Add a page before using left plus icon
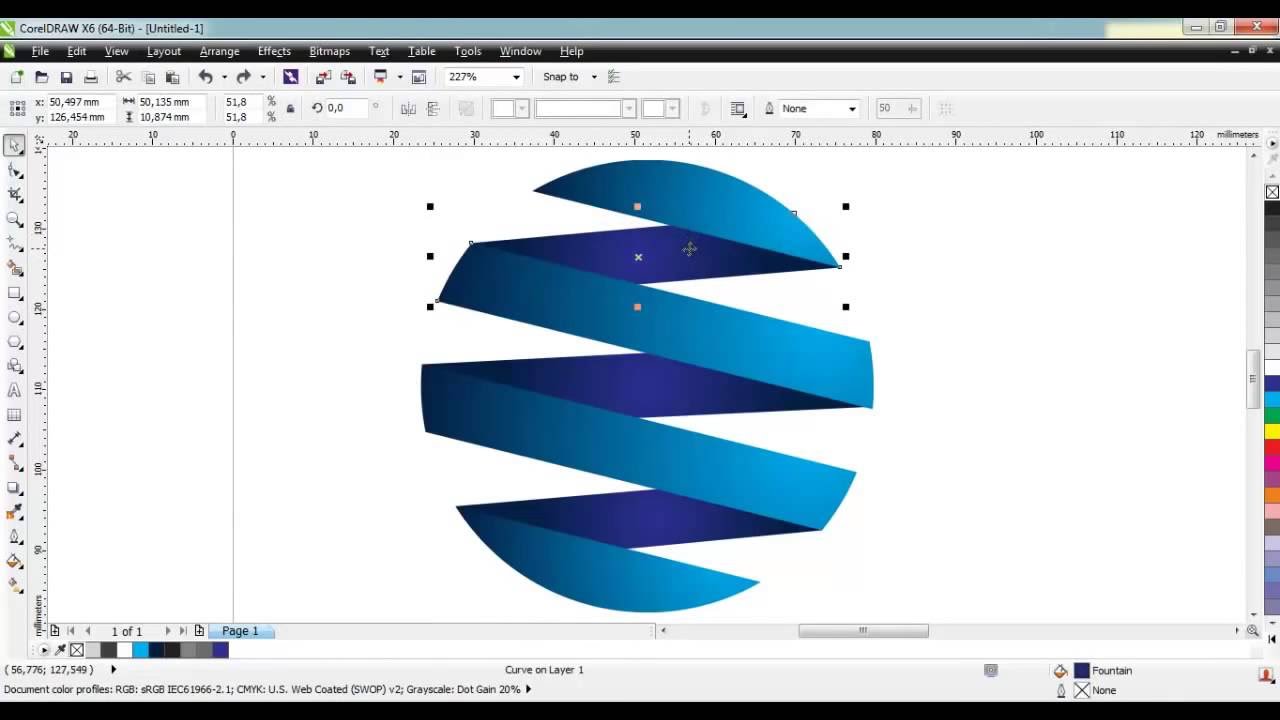1280x720 pixels. coord(54,631)
